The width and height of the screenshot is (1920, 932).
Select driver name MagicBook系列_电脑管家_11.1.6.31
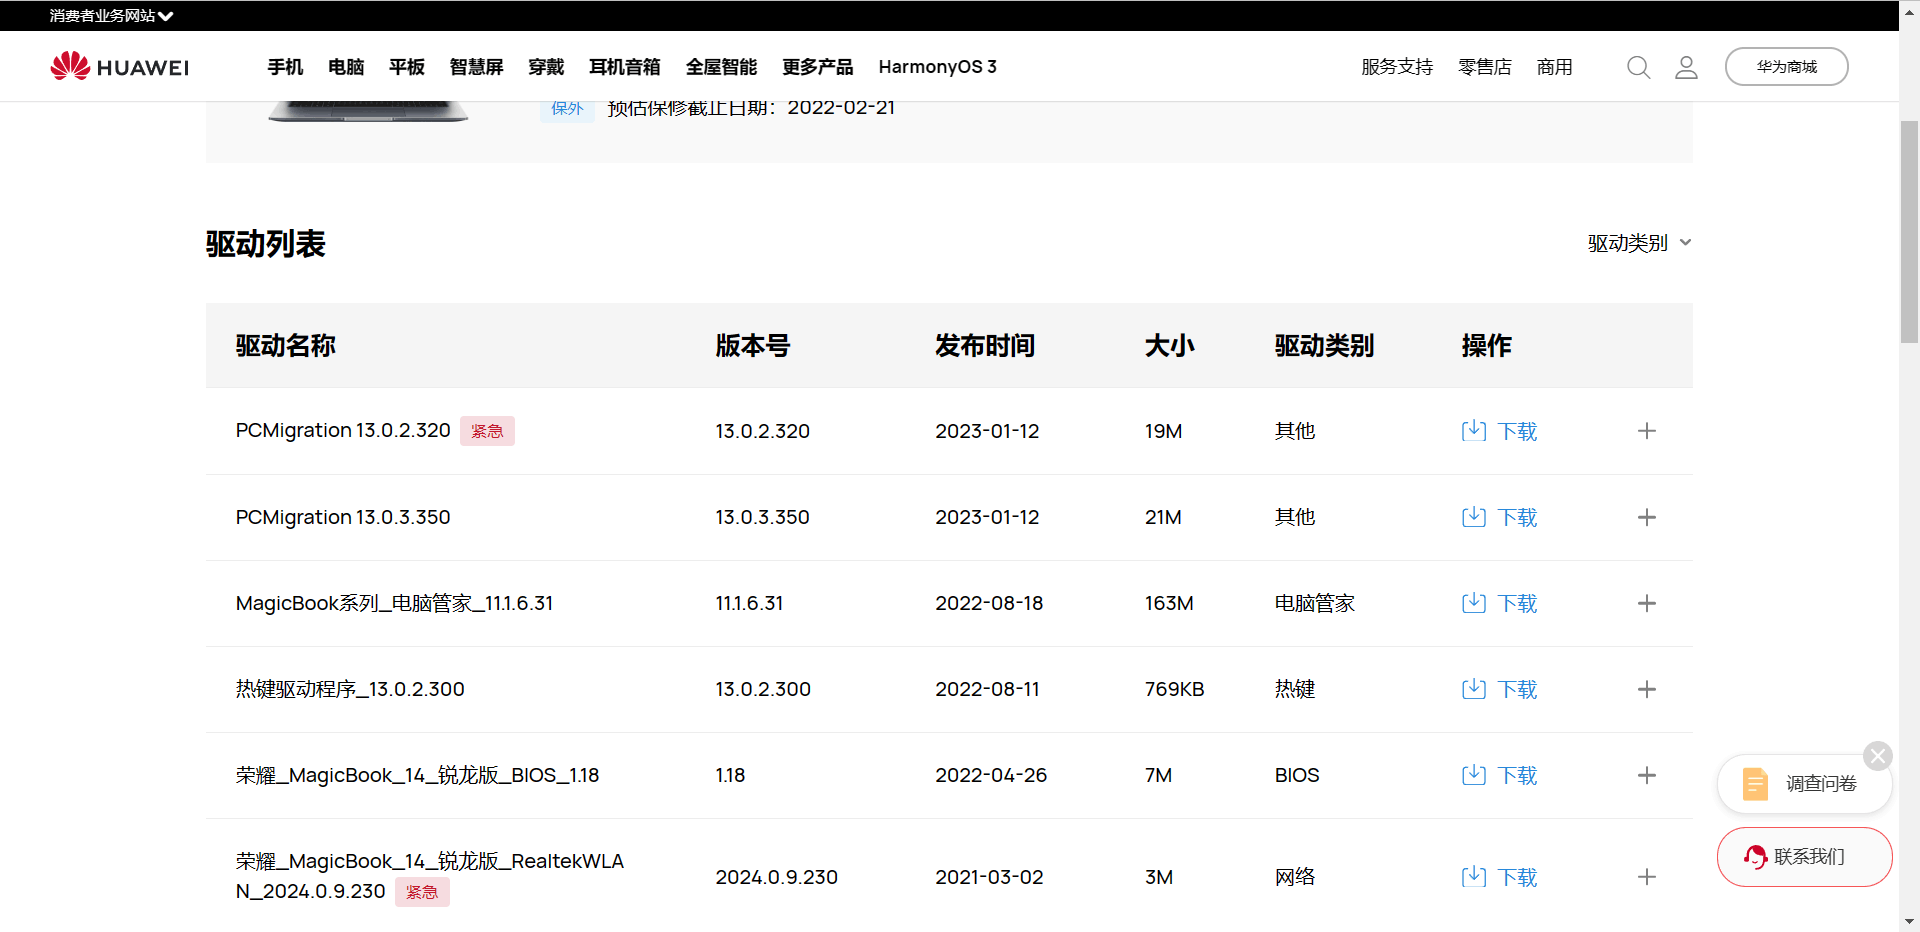click(394, 603)
